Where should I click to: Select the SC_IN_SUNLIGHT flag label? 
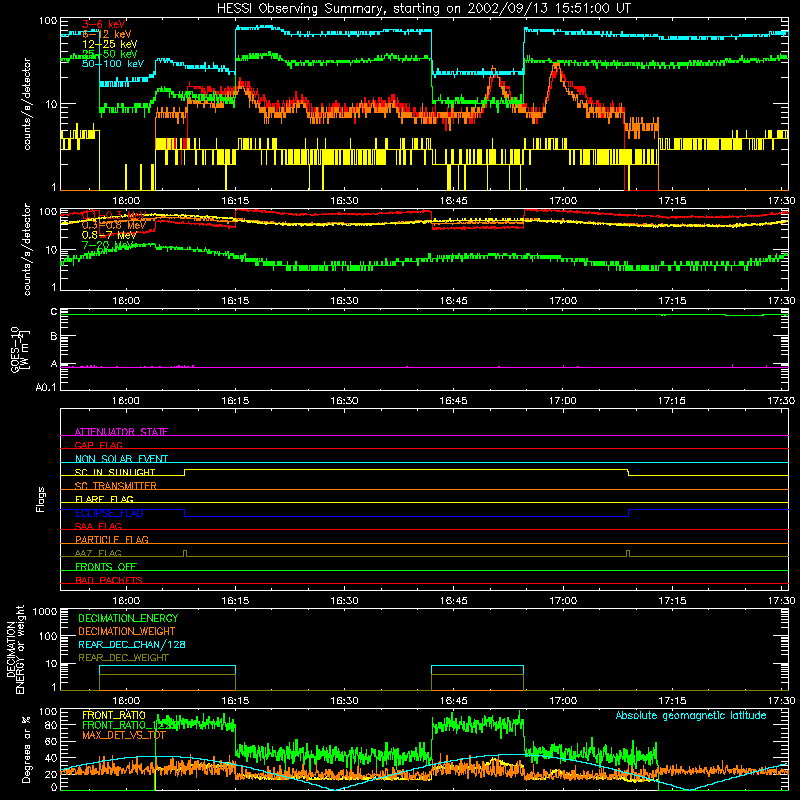coord(115,472)
